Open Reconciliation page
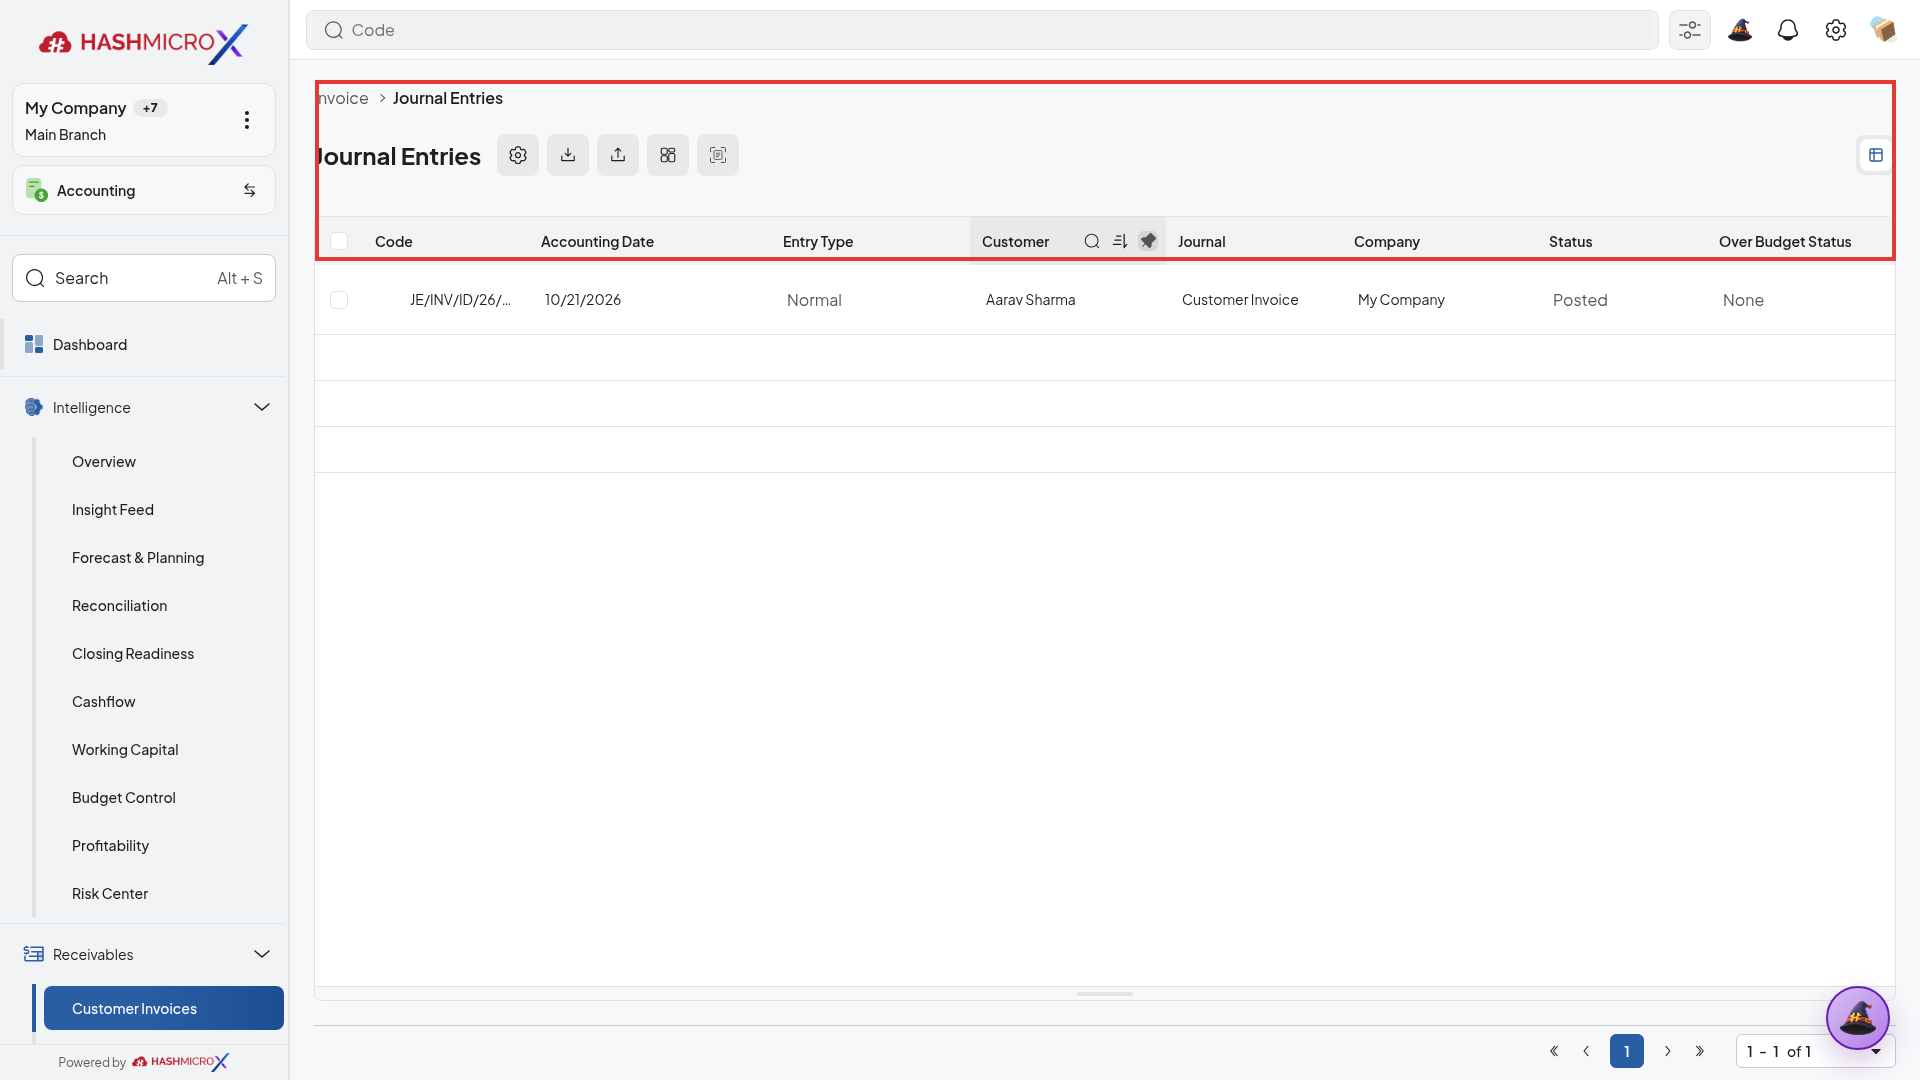This screenshot has width=1920, height=1080. (x=120, y=606)
